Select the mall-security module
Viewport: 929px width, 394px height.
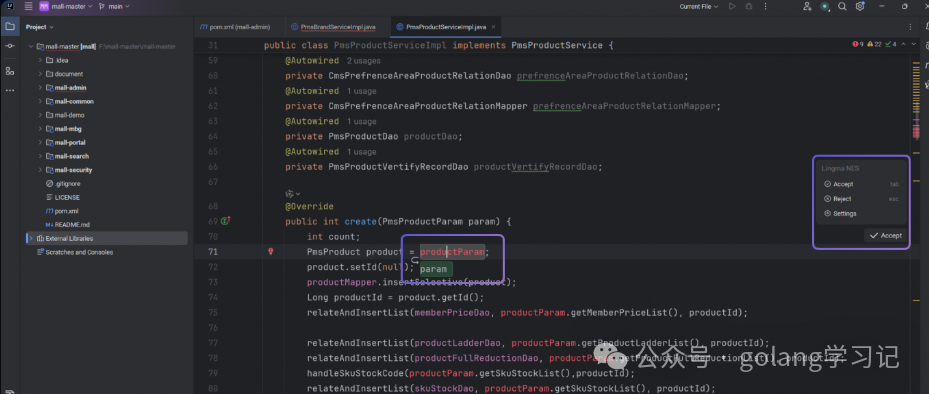[73, 170]
